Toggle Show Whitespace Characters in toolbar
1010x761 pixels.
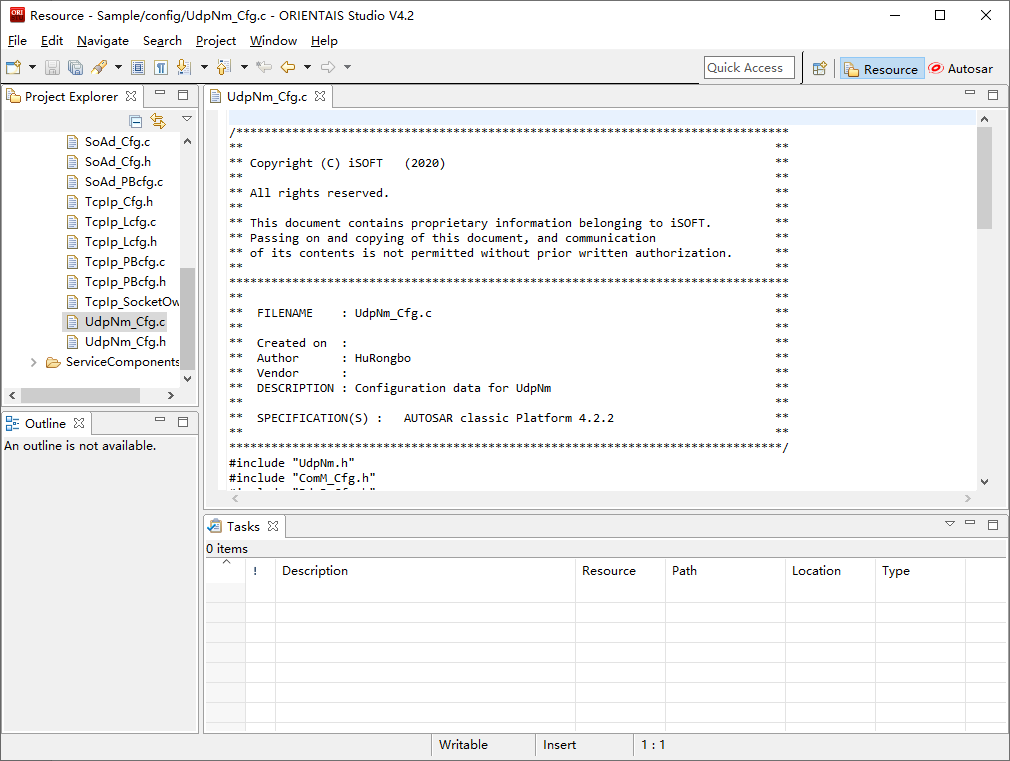click(160, 68)
